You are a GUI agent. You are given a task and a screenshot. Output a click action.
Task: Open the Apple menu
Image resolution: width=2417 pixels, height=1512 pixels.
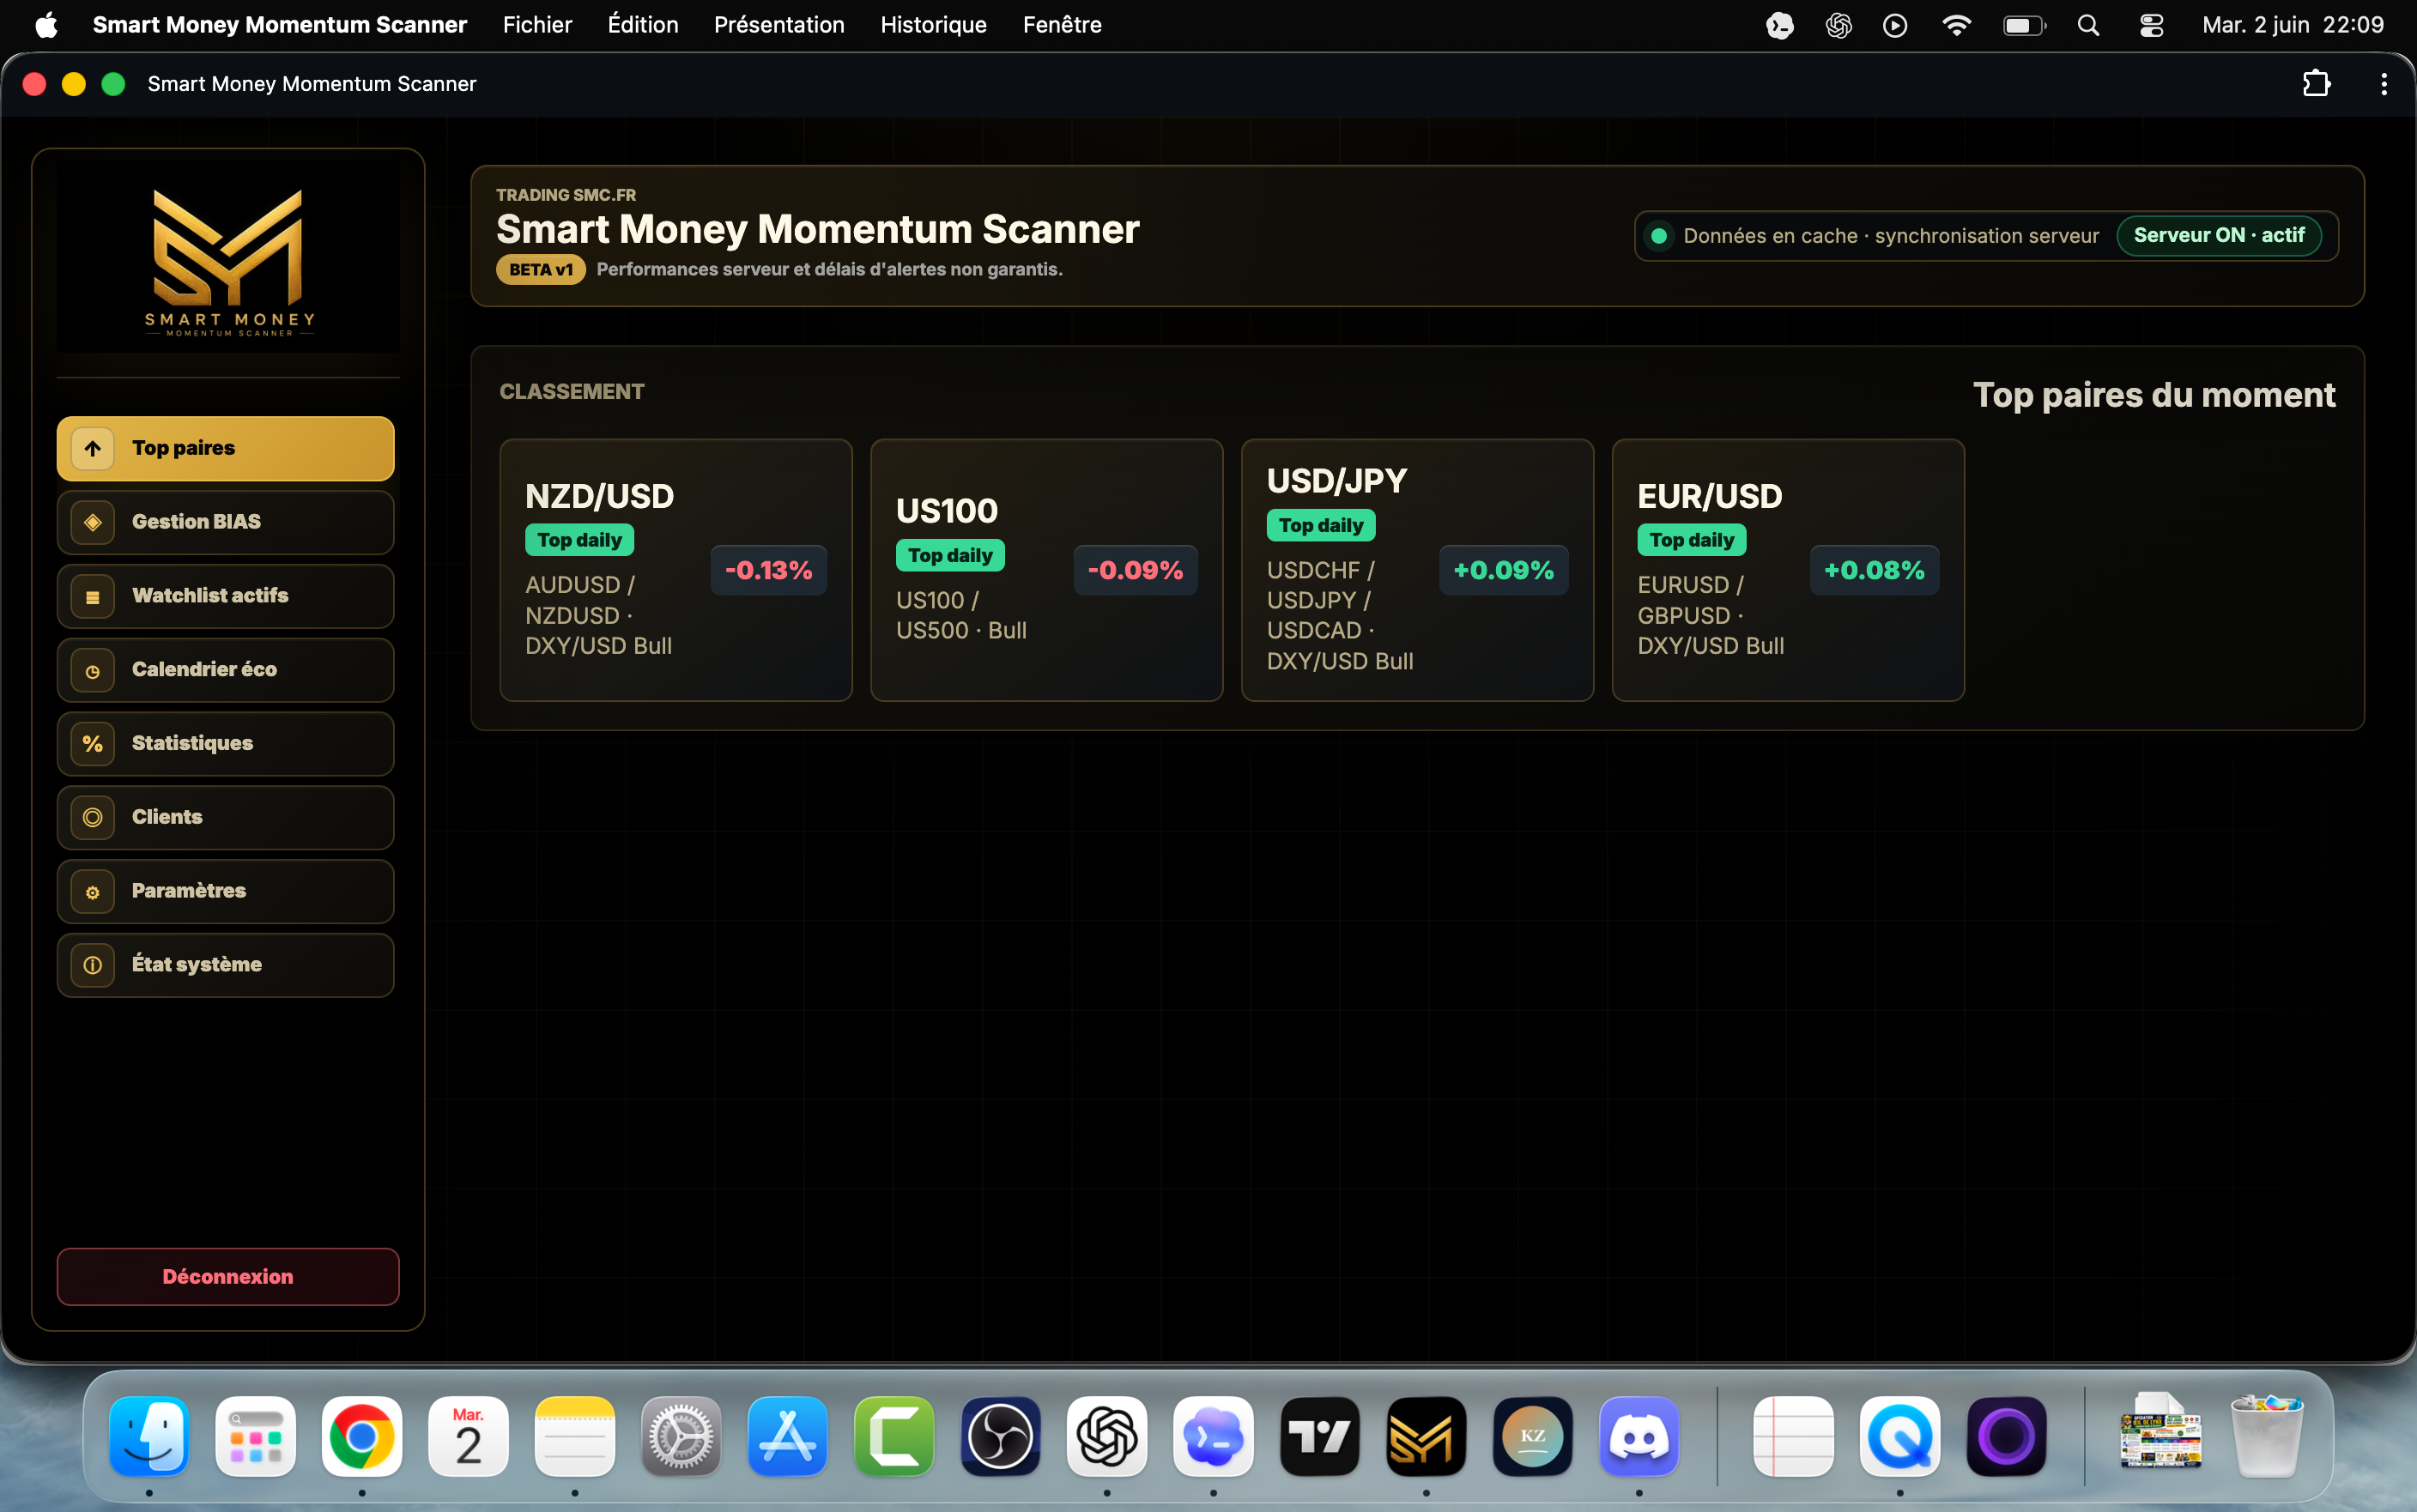tap(46, 25)
